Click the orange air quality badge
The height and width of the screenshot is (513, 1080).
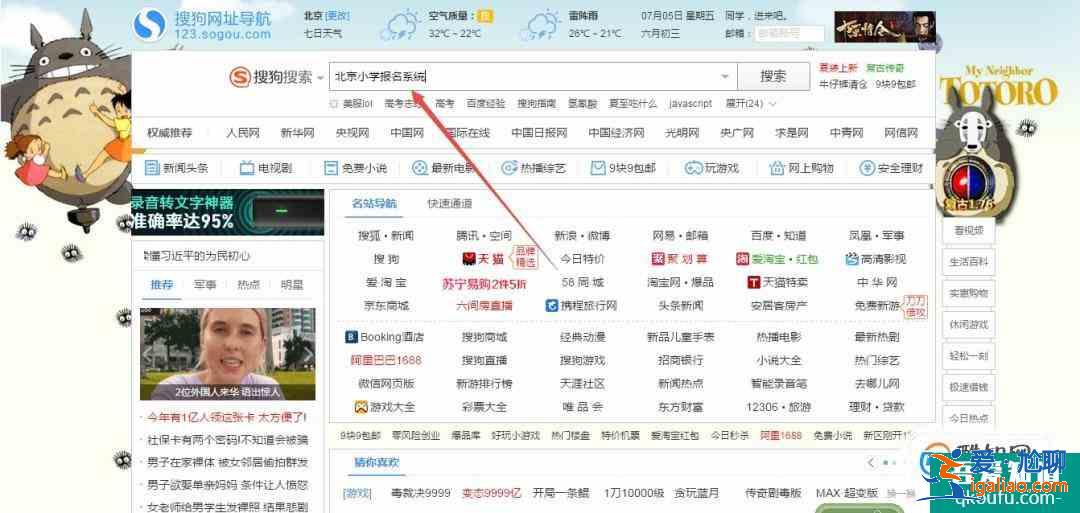486,15
